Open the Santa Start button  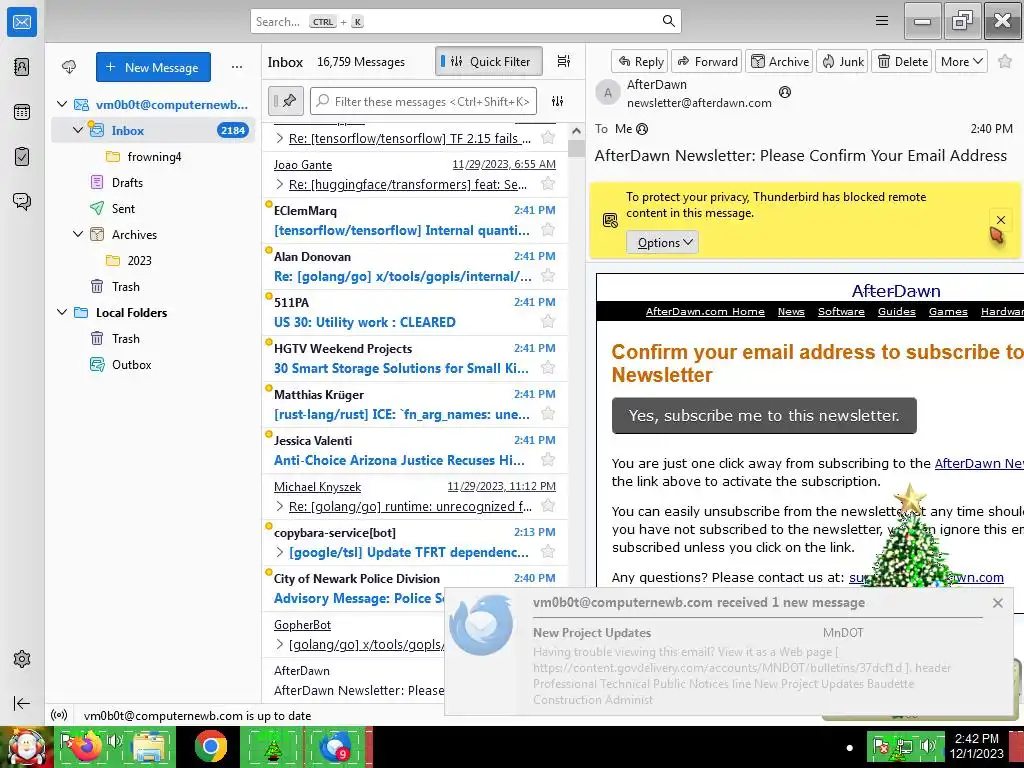click(x=26, y=746)
